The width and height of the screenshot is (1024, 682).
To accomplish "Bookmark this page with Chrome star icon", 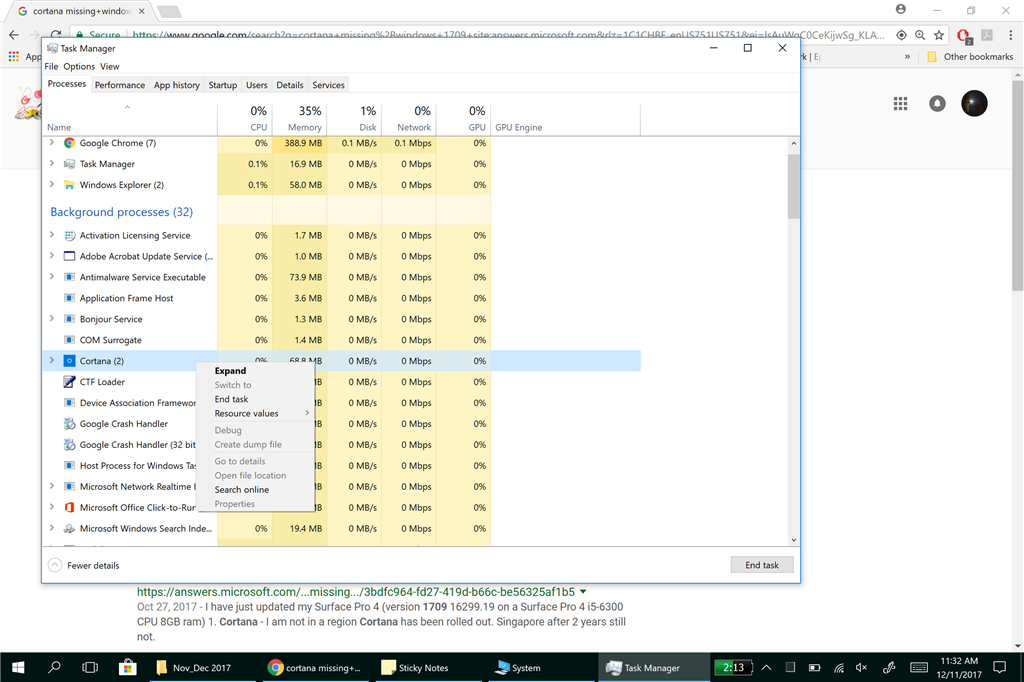I will pyautogui.click(x=939, y=35).
